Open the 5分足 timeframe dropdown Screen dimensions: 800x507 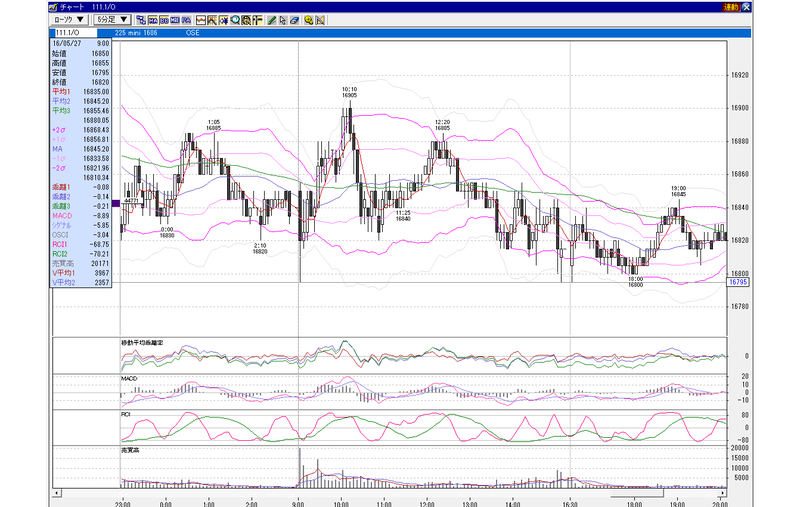tap(113, 20)
